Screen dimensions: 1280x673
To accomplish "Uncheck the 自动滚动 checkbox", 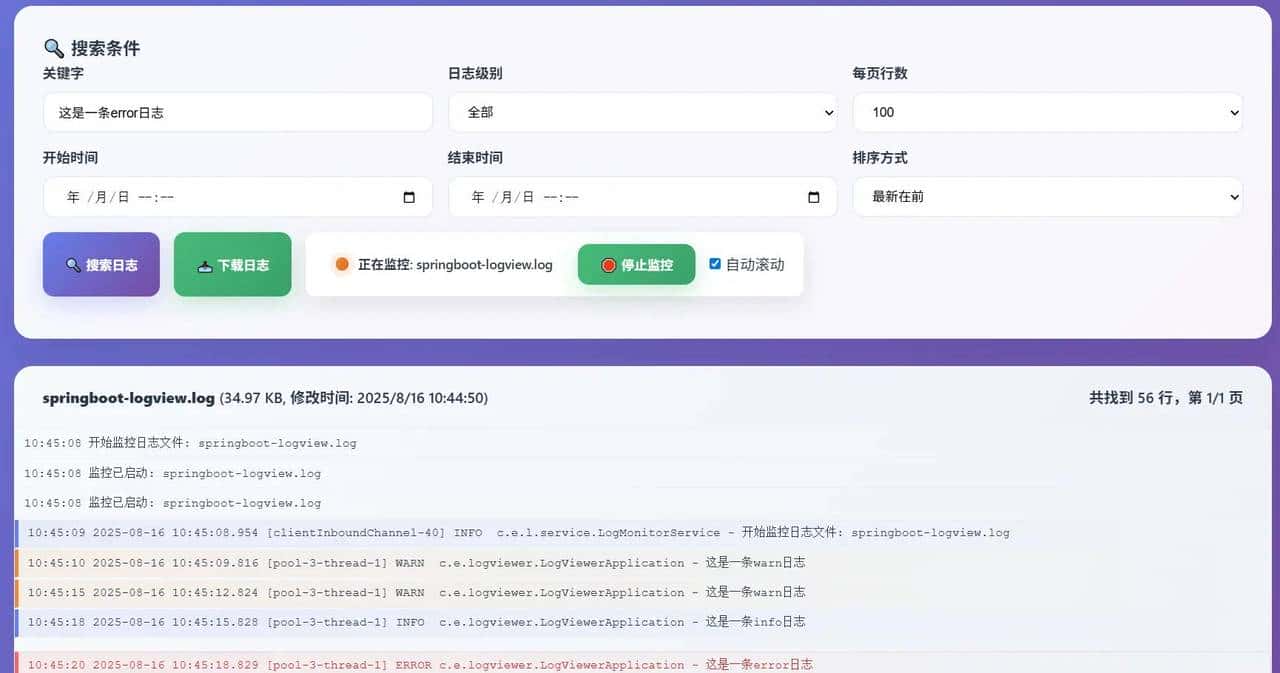I will point(714,263).
